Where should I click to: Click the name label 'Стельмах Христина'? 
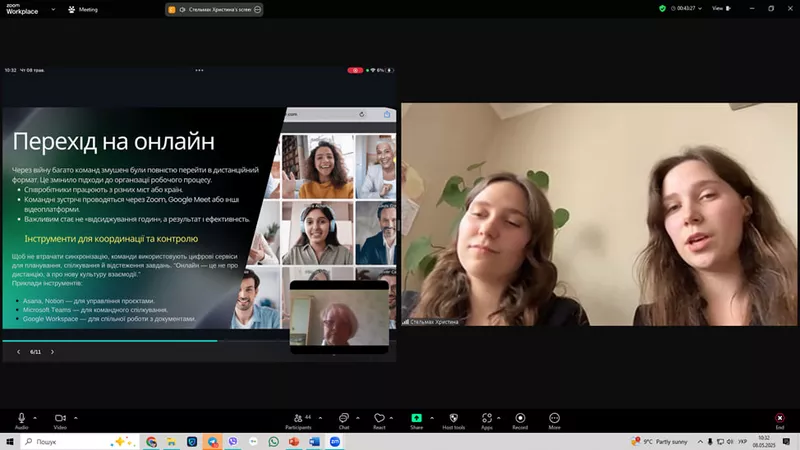point(434,322)
